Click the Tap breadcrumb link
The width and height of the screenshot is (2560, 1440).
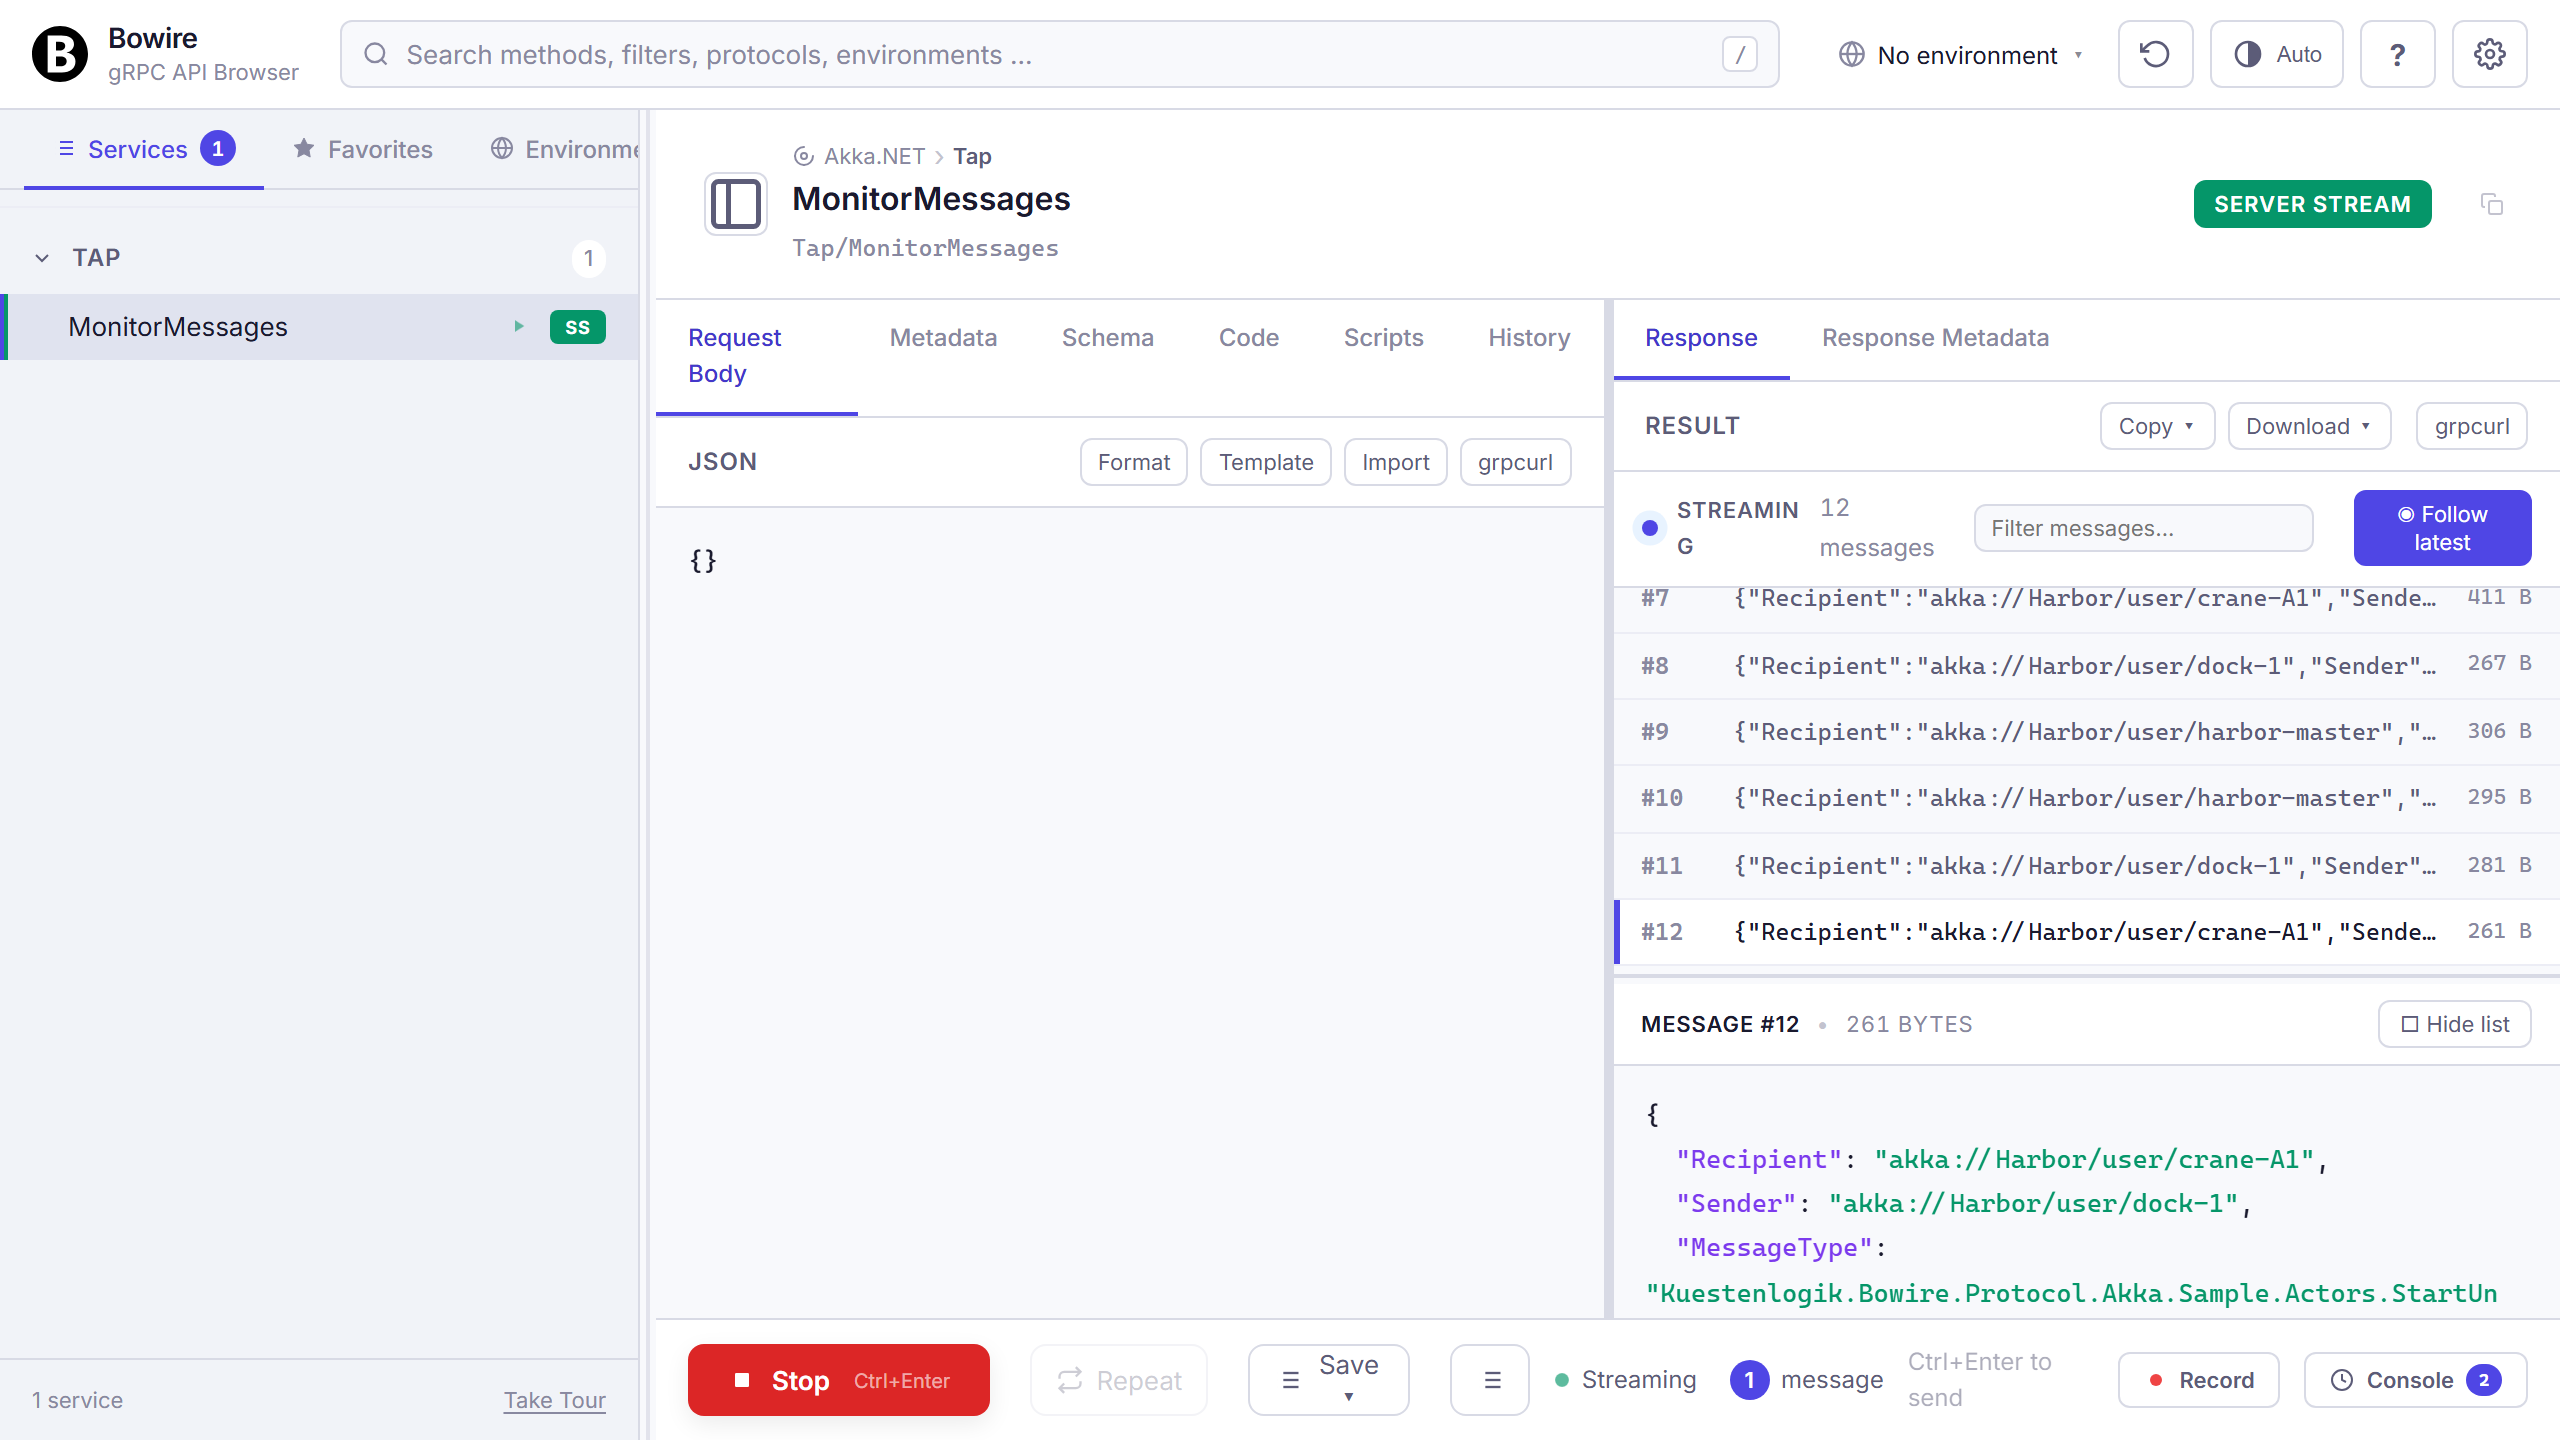point(972,156)
